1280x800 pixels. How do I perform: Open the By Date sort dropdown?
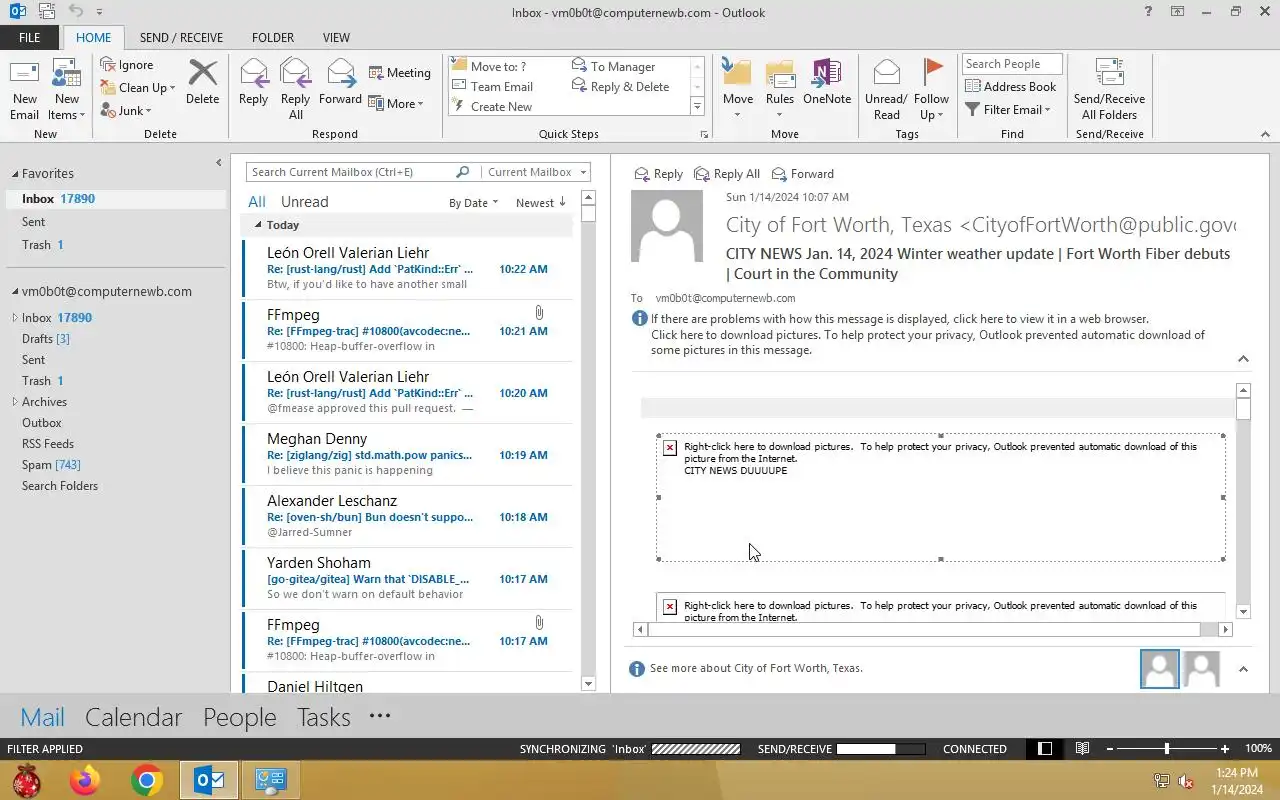click(473, 203)
